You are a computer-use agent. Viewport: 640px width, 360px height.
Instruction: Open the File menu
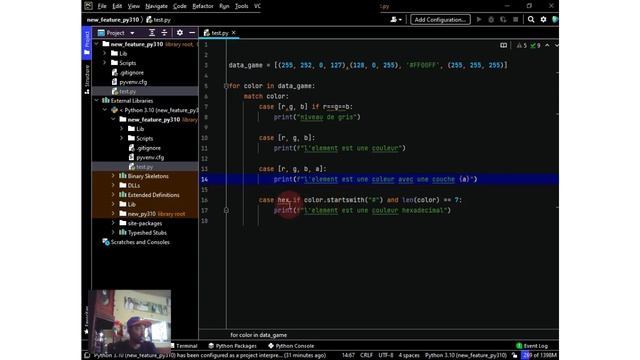coord(102,6)
